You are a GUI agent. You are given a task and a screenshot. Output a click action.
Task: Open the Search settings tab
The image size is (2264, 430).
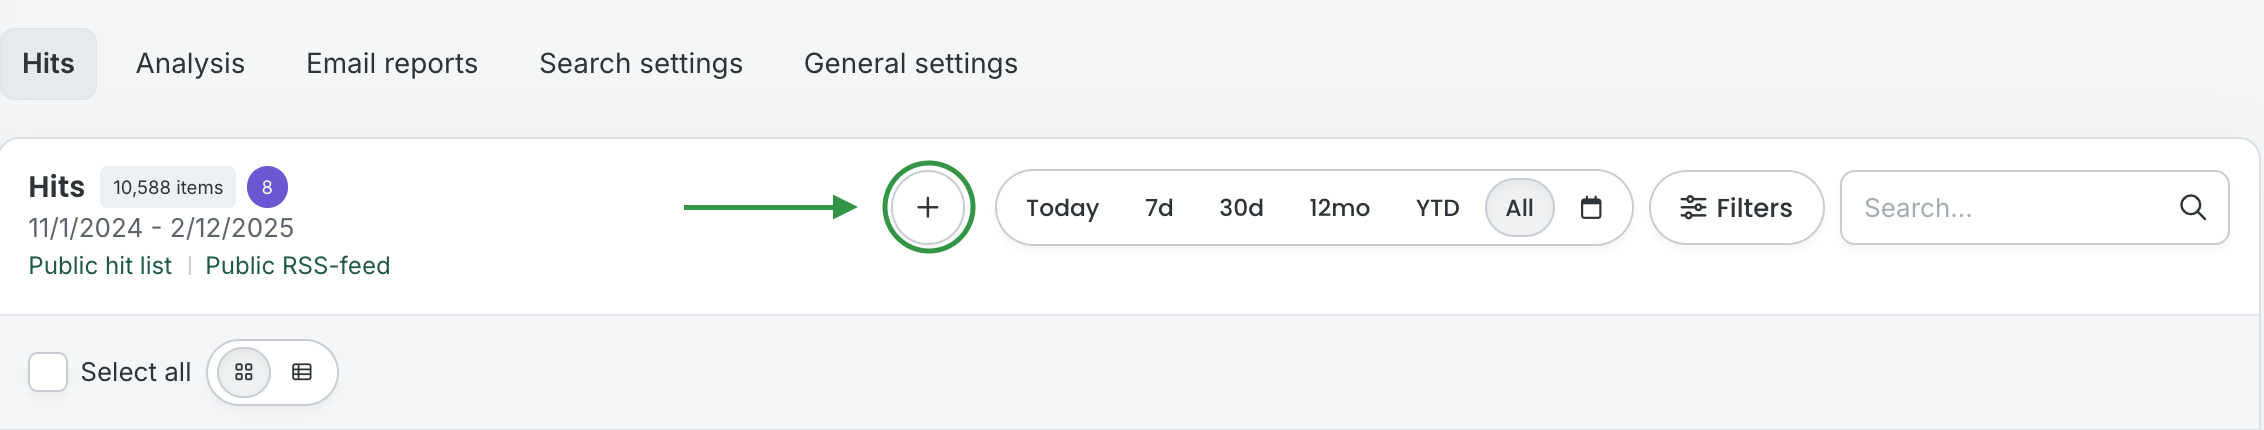point(641,63)
